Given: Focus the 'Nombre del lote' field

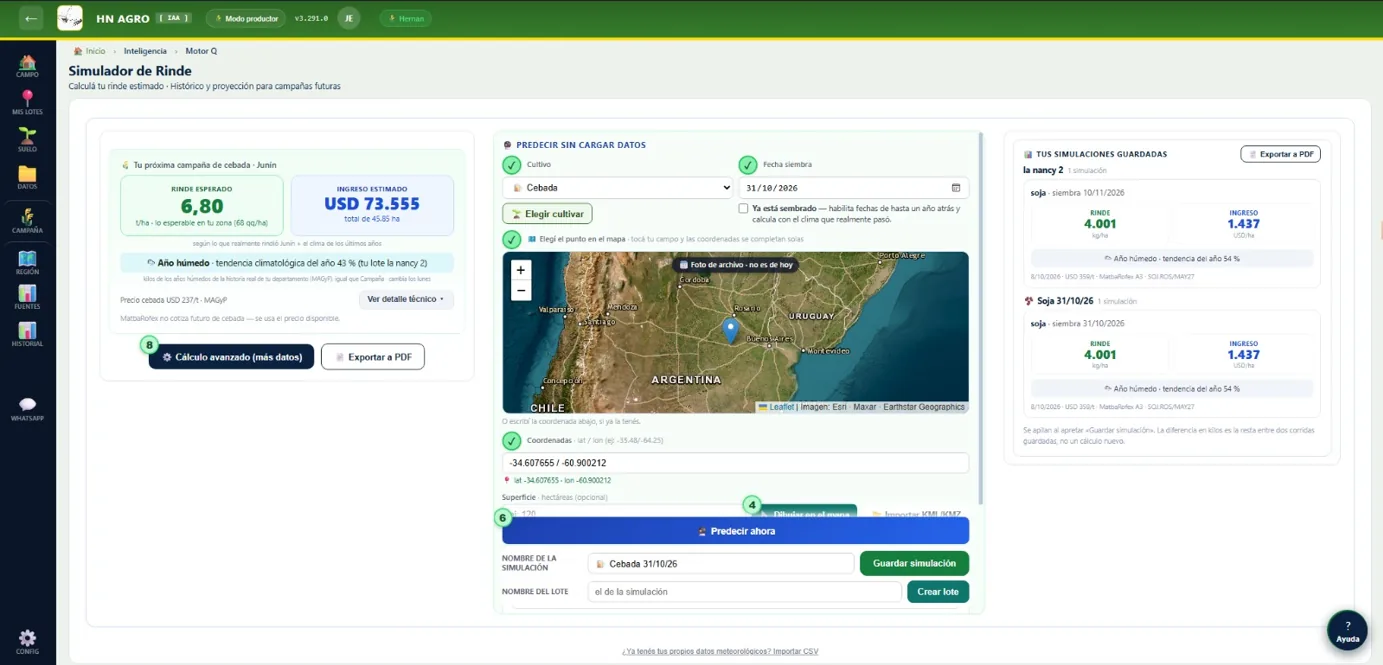Looking at the screenshot, I should pyautogui.click(x=744, y=592).
